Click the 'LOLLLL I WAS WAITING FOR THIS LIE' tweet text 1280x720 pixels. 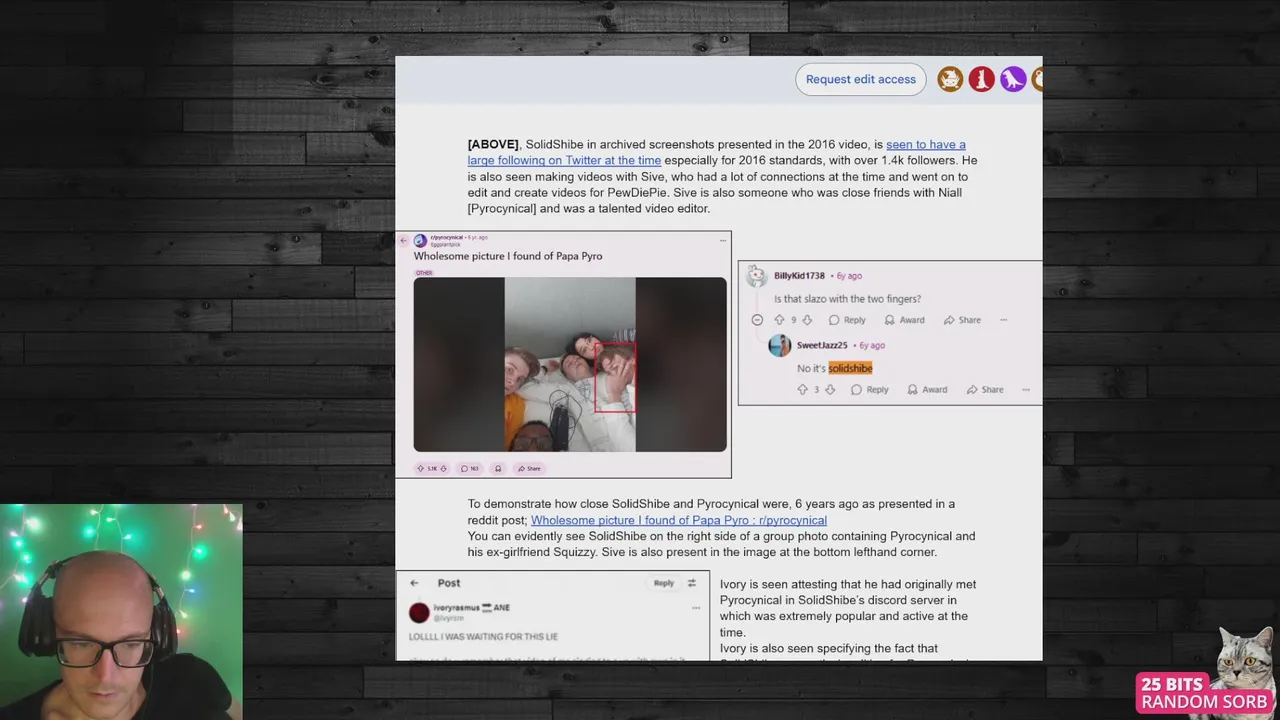pyautogui.click(x=483, y=636)
